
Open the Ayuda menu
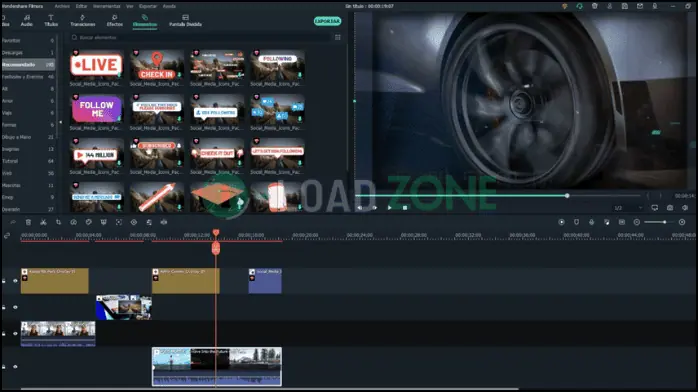(x=169, y=6)
